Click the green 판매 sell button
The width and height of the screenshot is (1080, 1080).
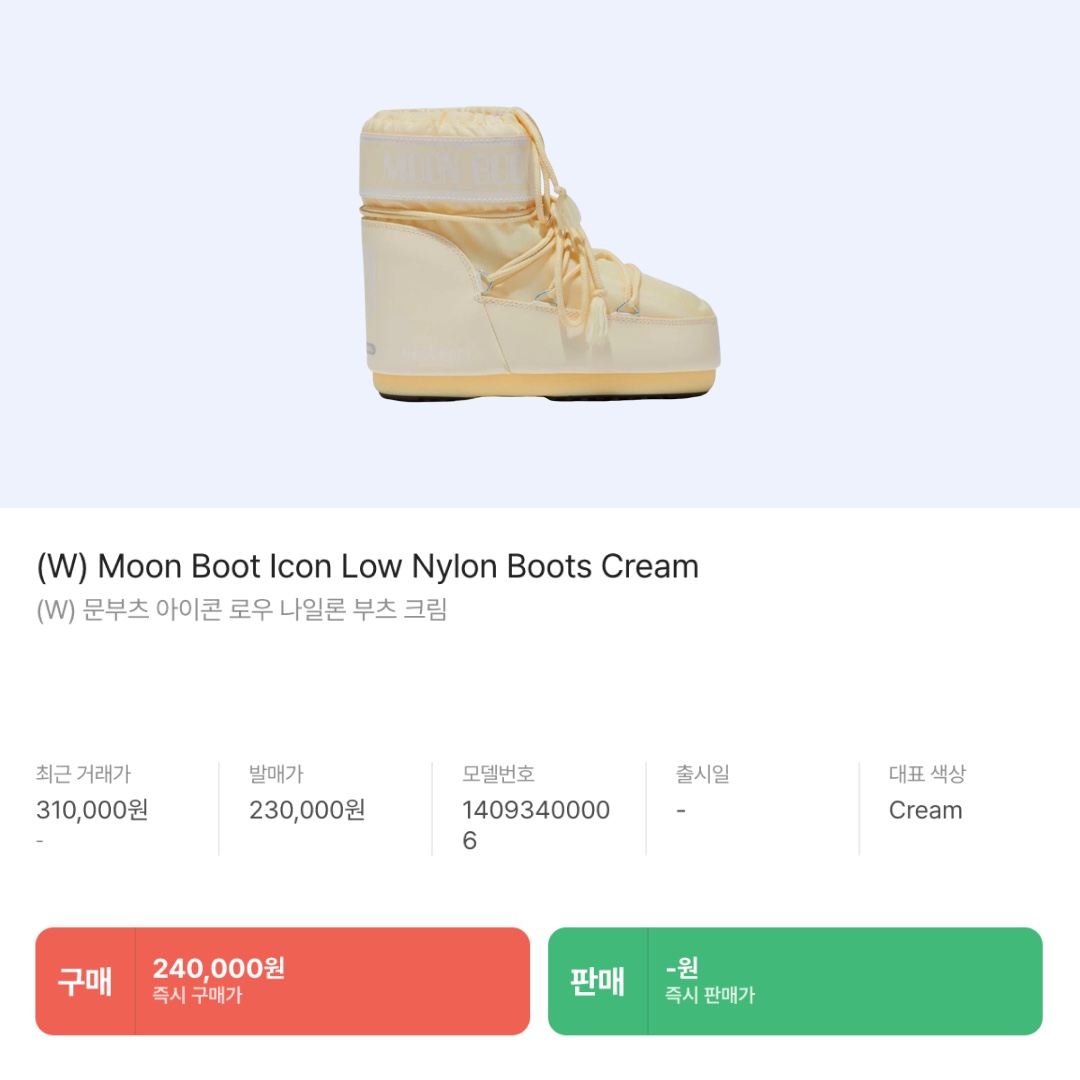(x=598, y=981)
